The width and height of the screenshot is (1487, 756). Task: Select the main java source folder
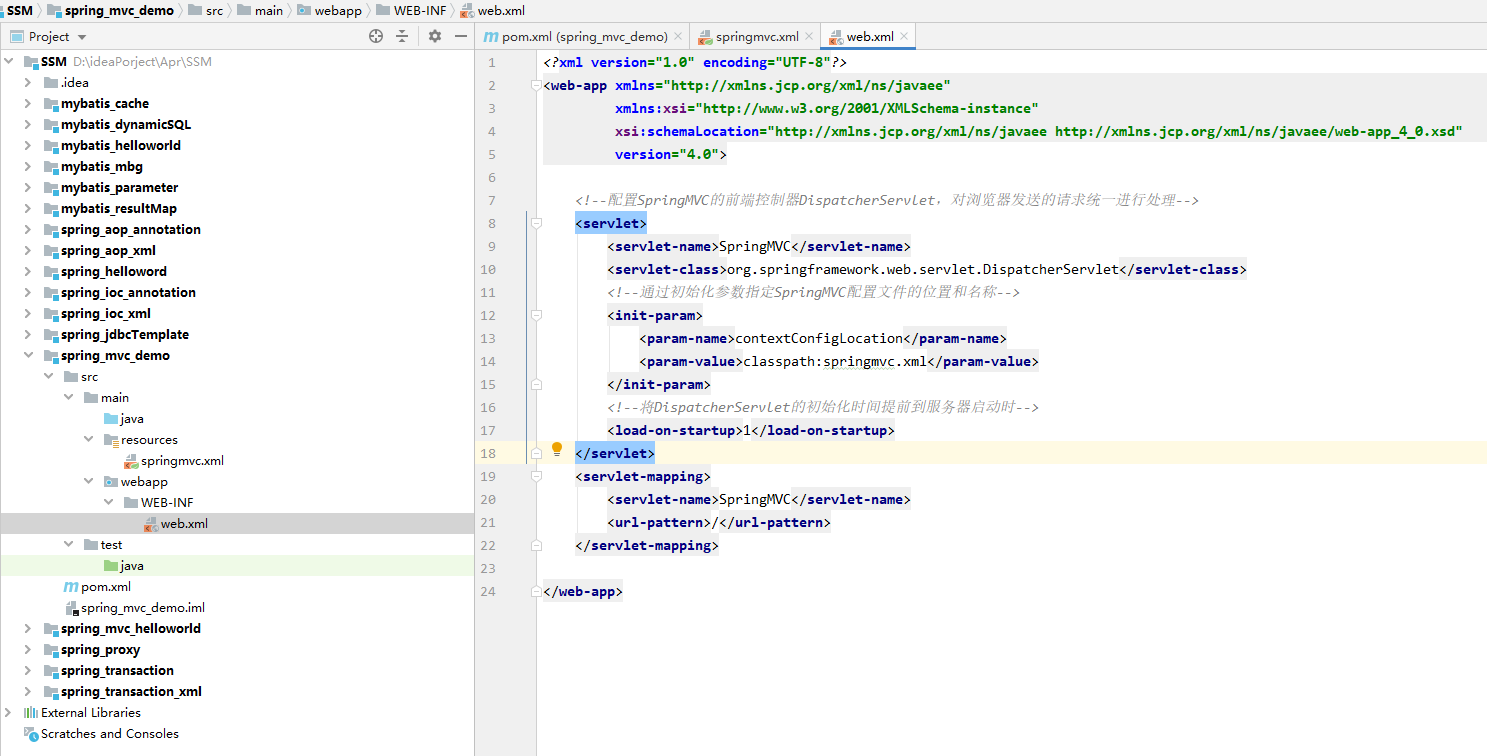click(124, 419)
